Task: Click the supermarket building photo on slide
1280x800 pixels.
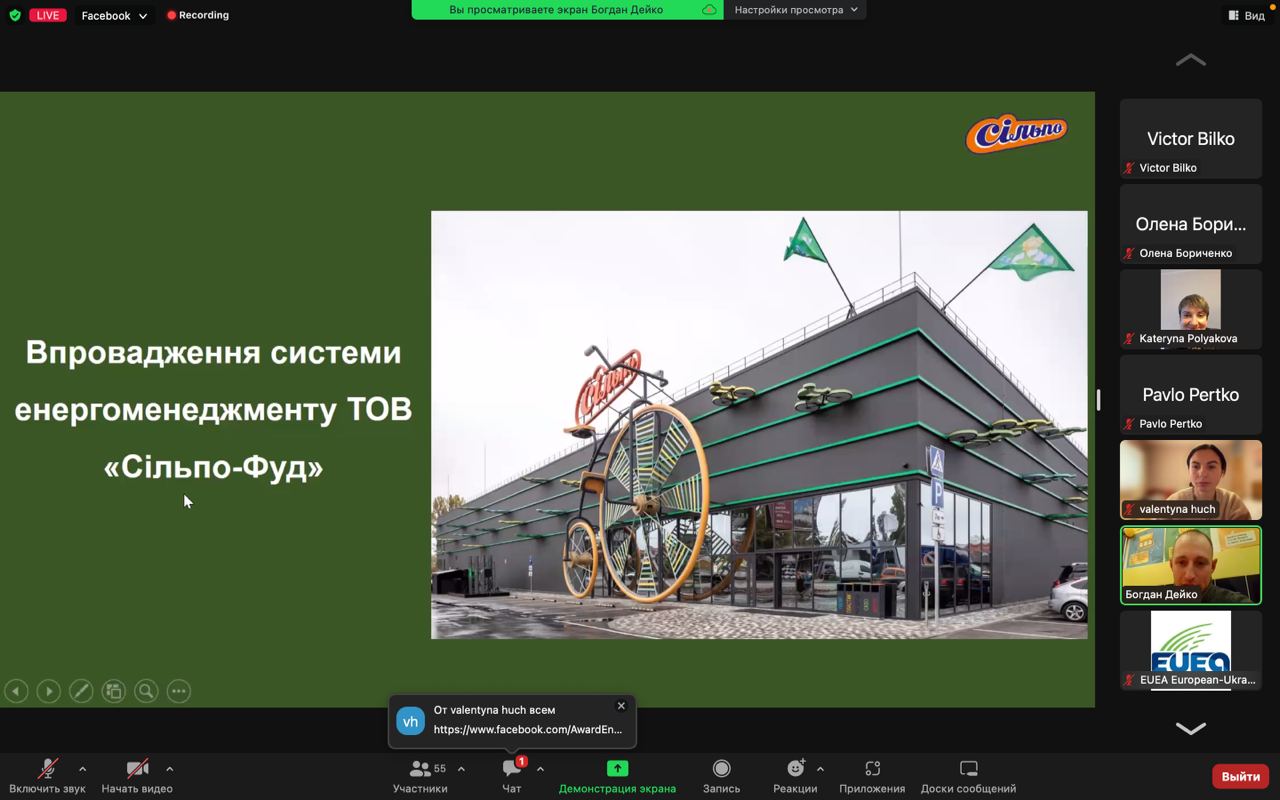Action: pyautogui.click(x=759, y=424)
